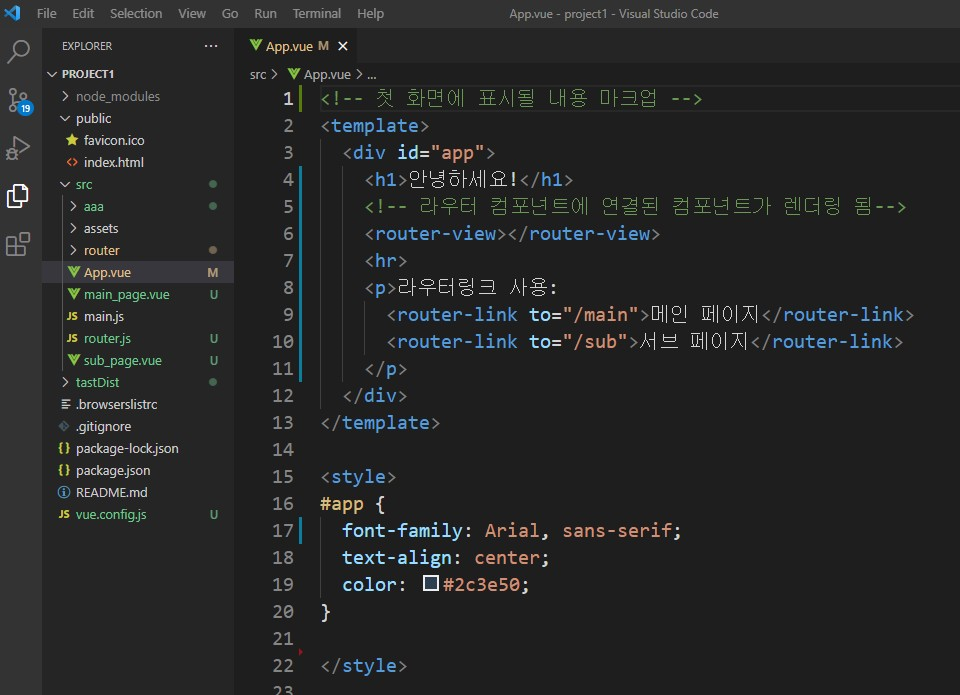Select the App.vue editor tab
Viewport: 960px width, 695px height.
point(289,46)
